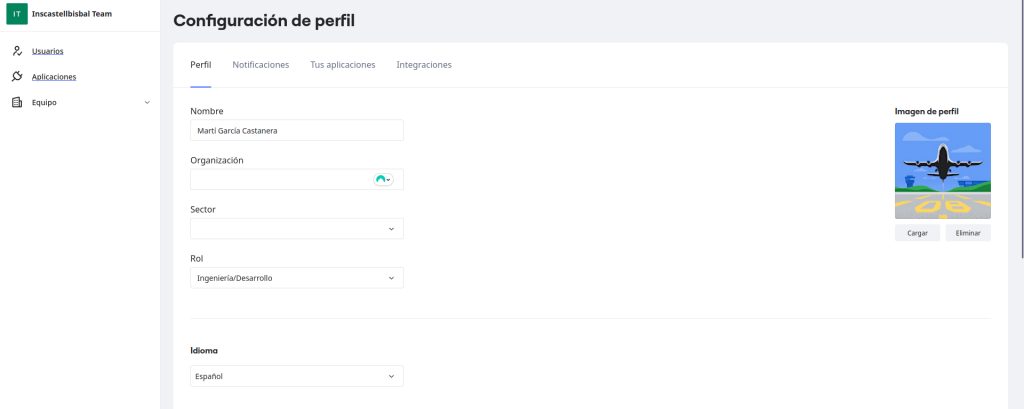
Task: Click the IT team avatar icon
Action: click(17, 14)
